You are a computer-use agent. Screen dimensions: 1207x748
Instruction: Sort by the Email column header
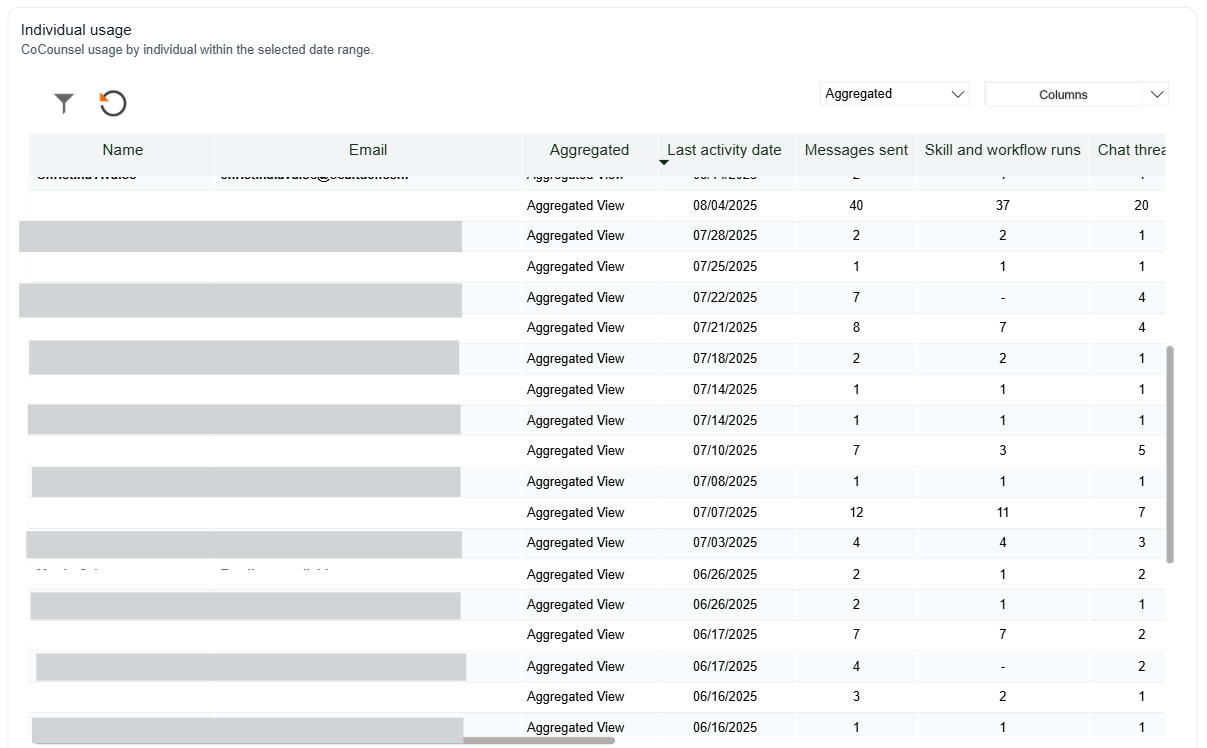coord(367,150)
